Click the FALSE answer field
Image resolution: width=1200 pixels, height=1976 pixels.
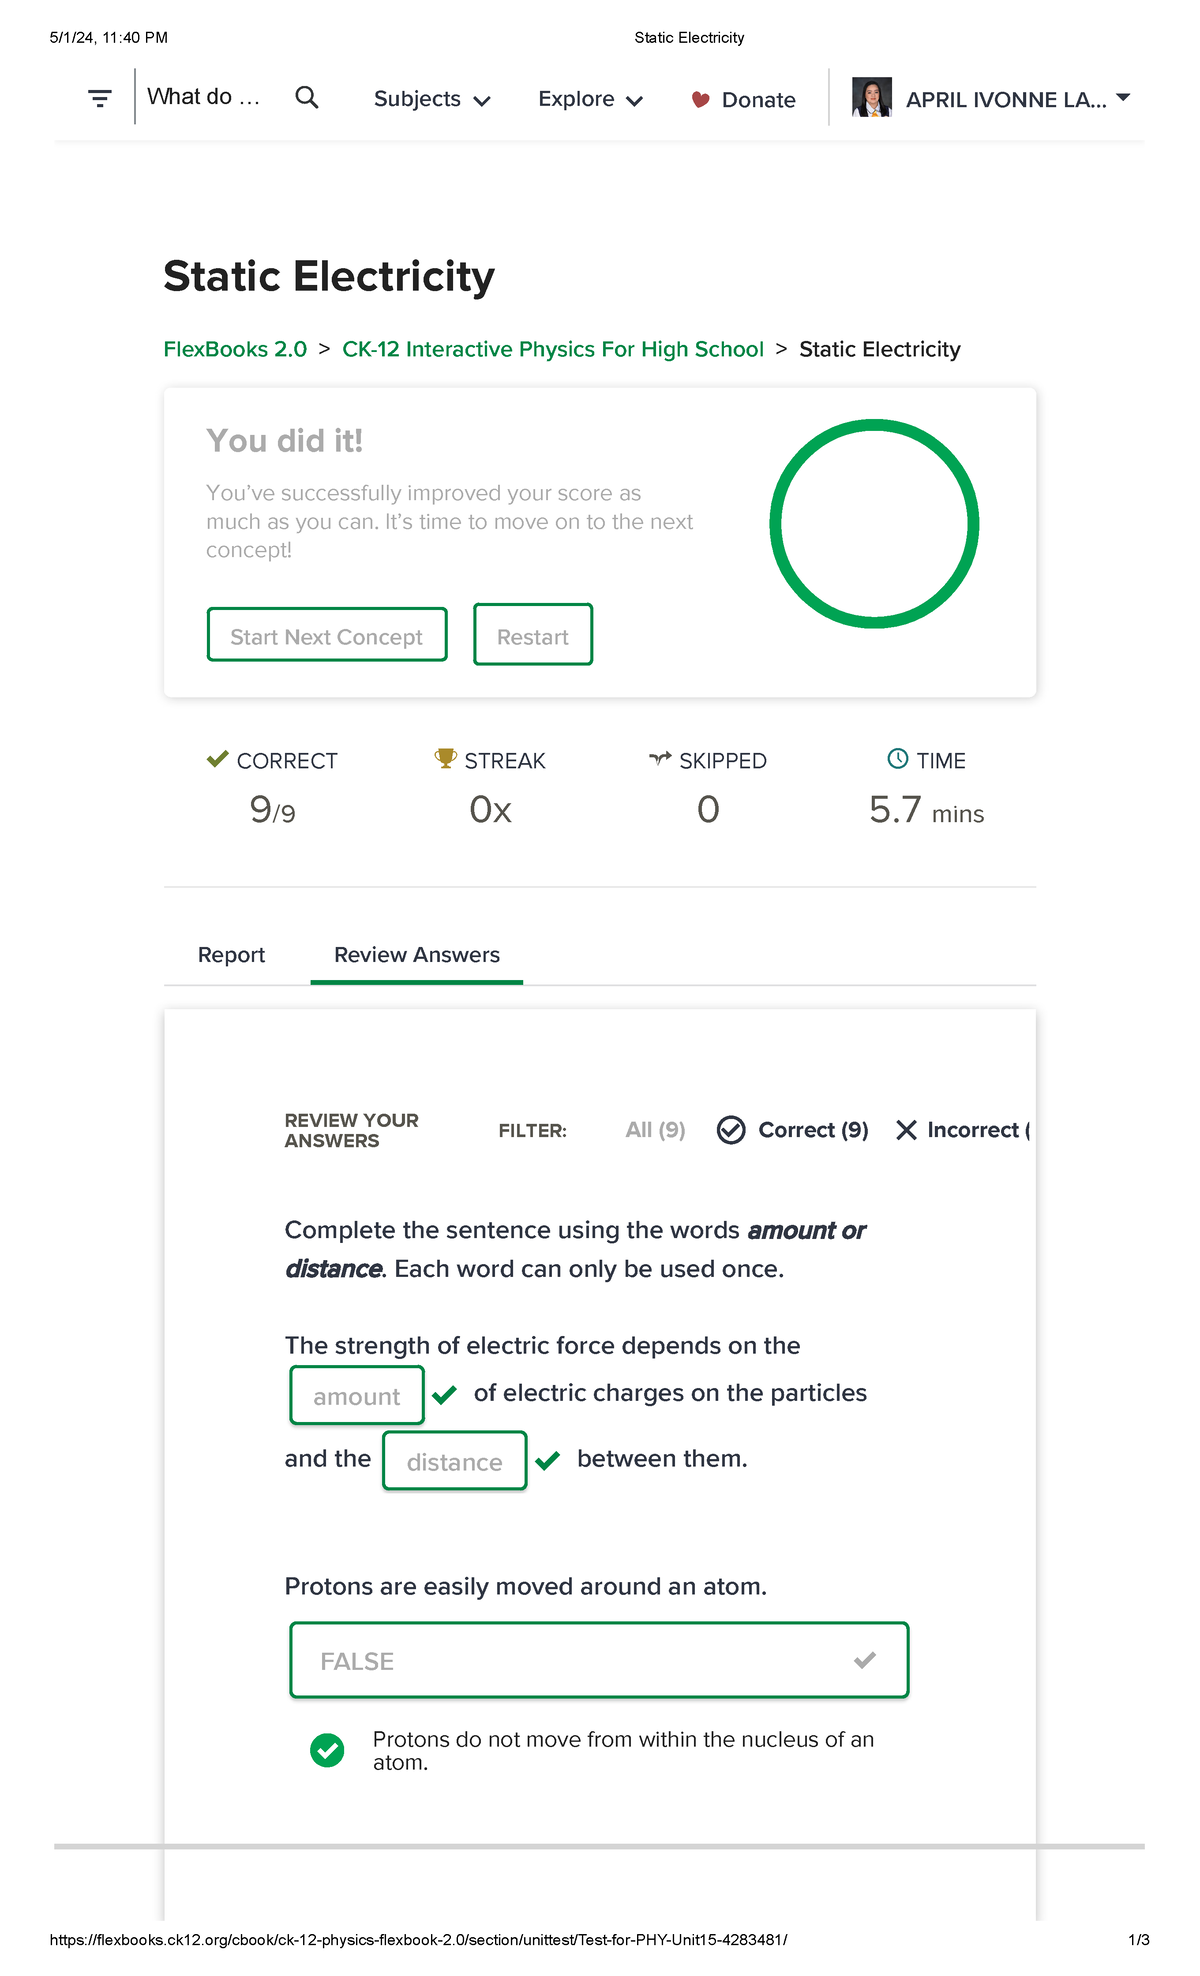click(x=598, y=1660)
